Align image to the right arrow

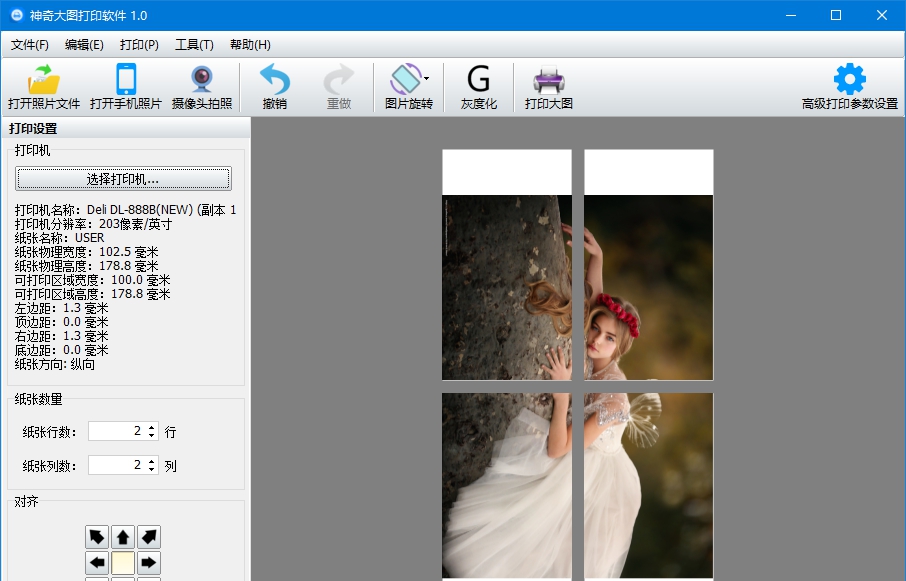149,562
